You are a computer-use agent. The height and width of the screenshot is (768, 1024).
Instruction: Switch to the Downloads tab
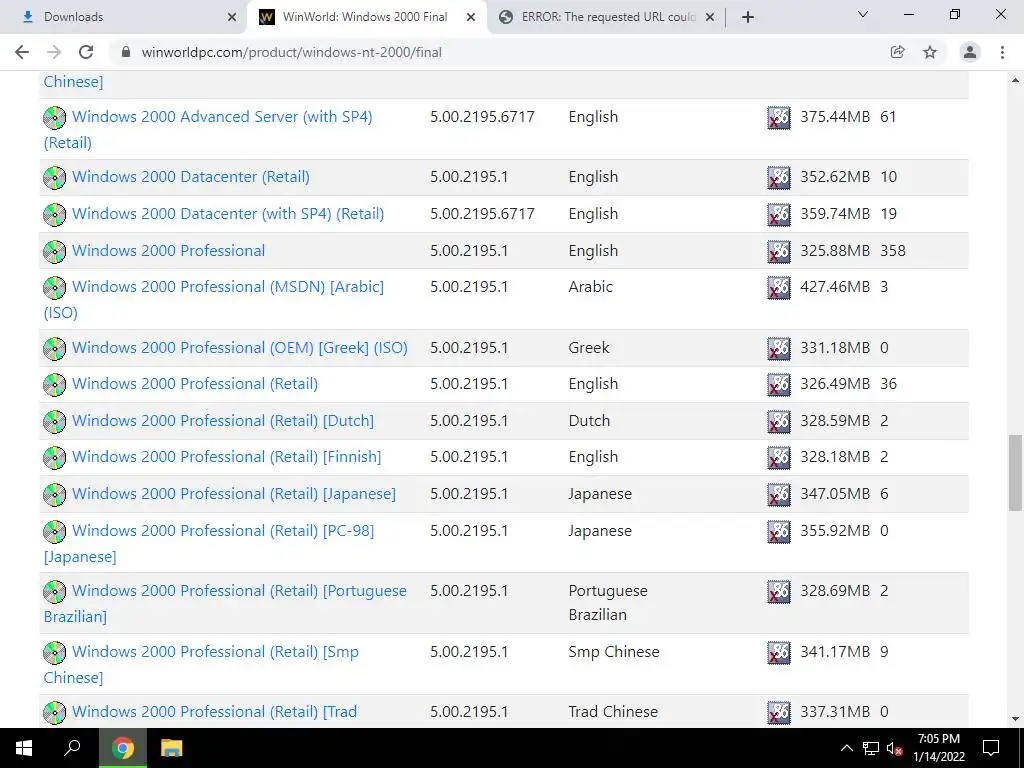coord(124,17)
